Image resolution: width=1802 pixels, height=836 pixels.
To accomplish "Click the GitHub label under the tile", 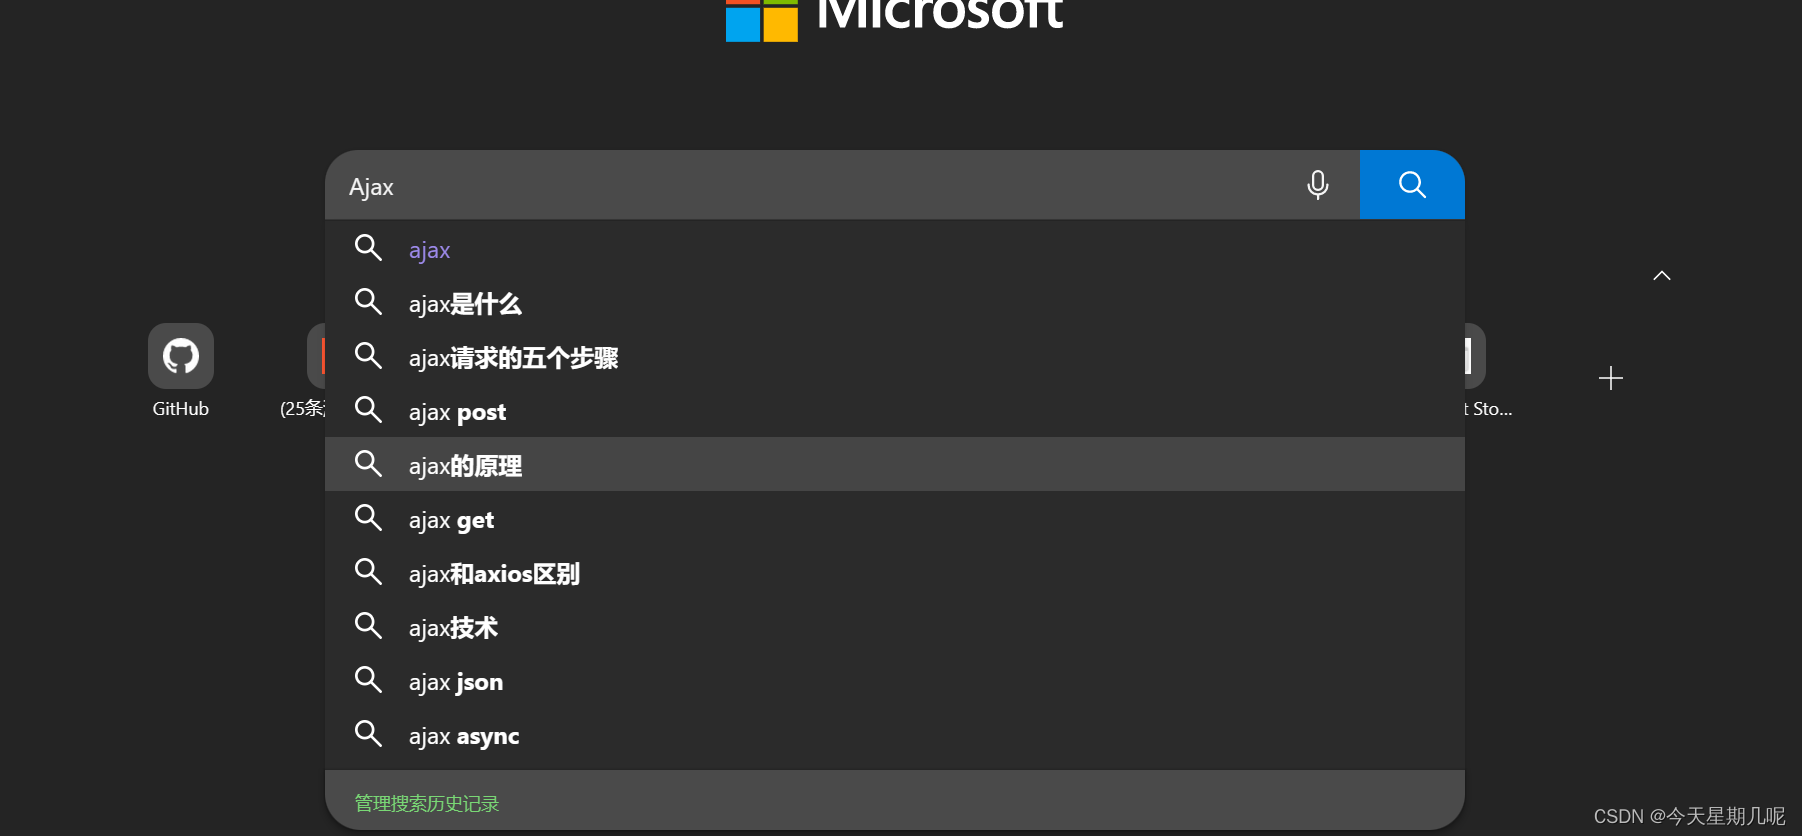I will click(x=181, y=409).
